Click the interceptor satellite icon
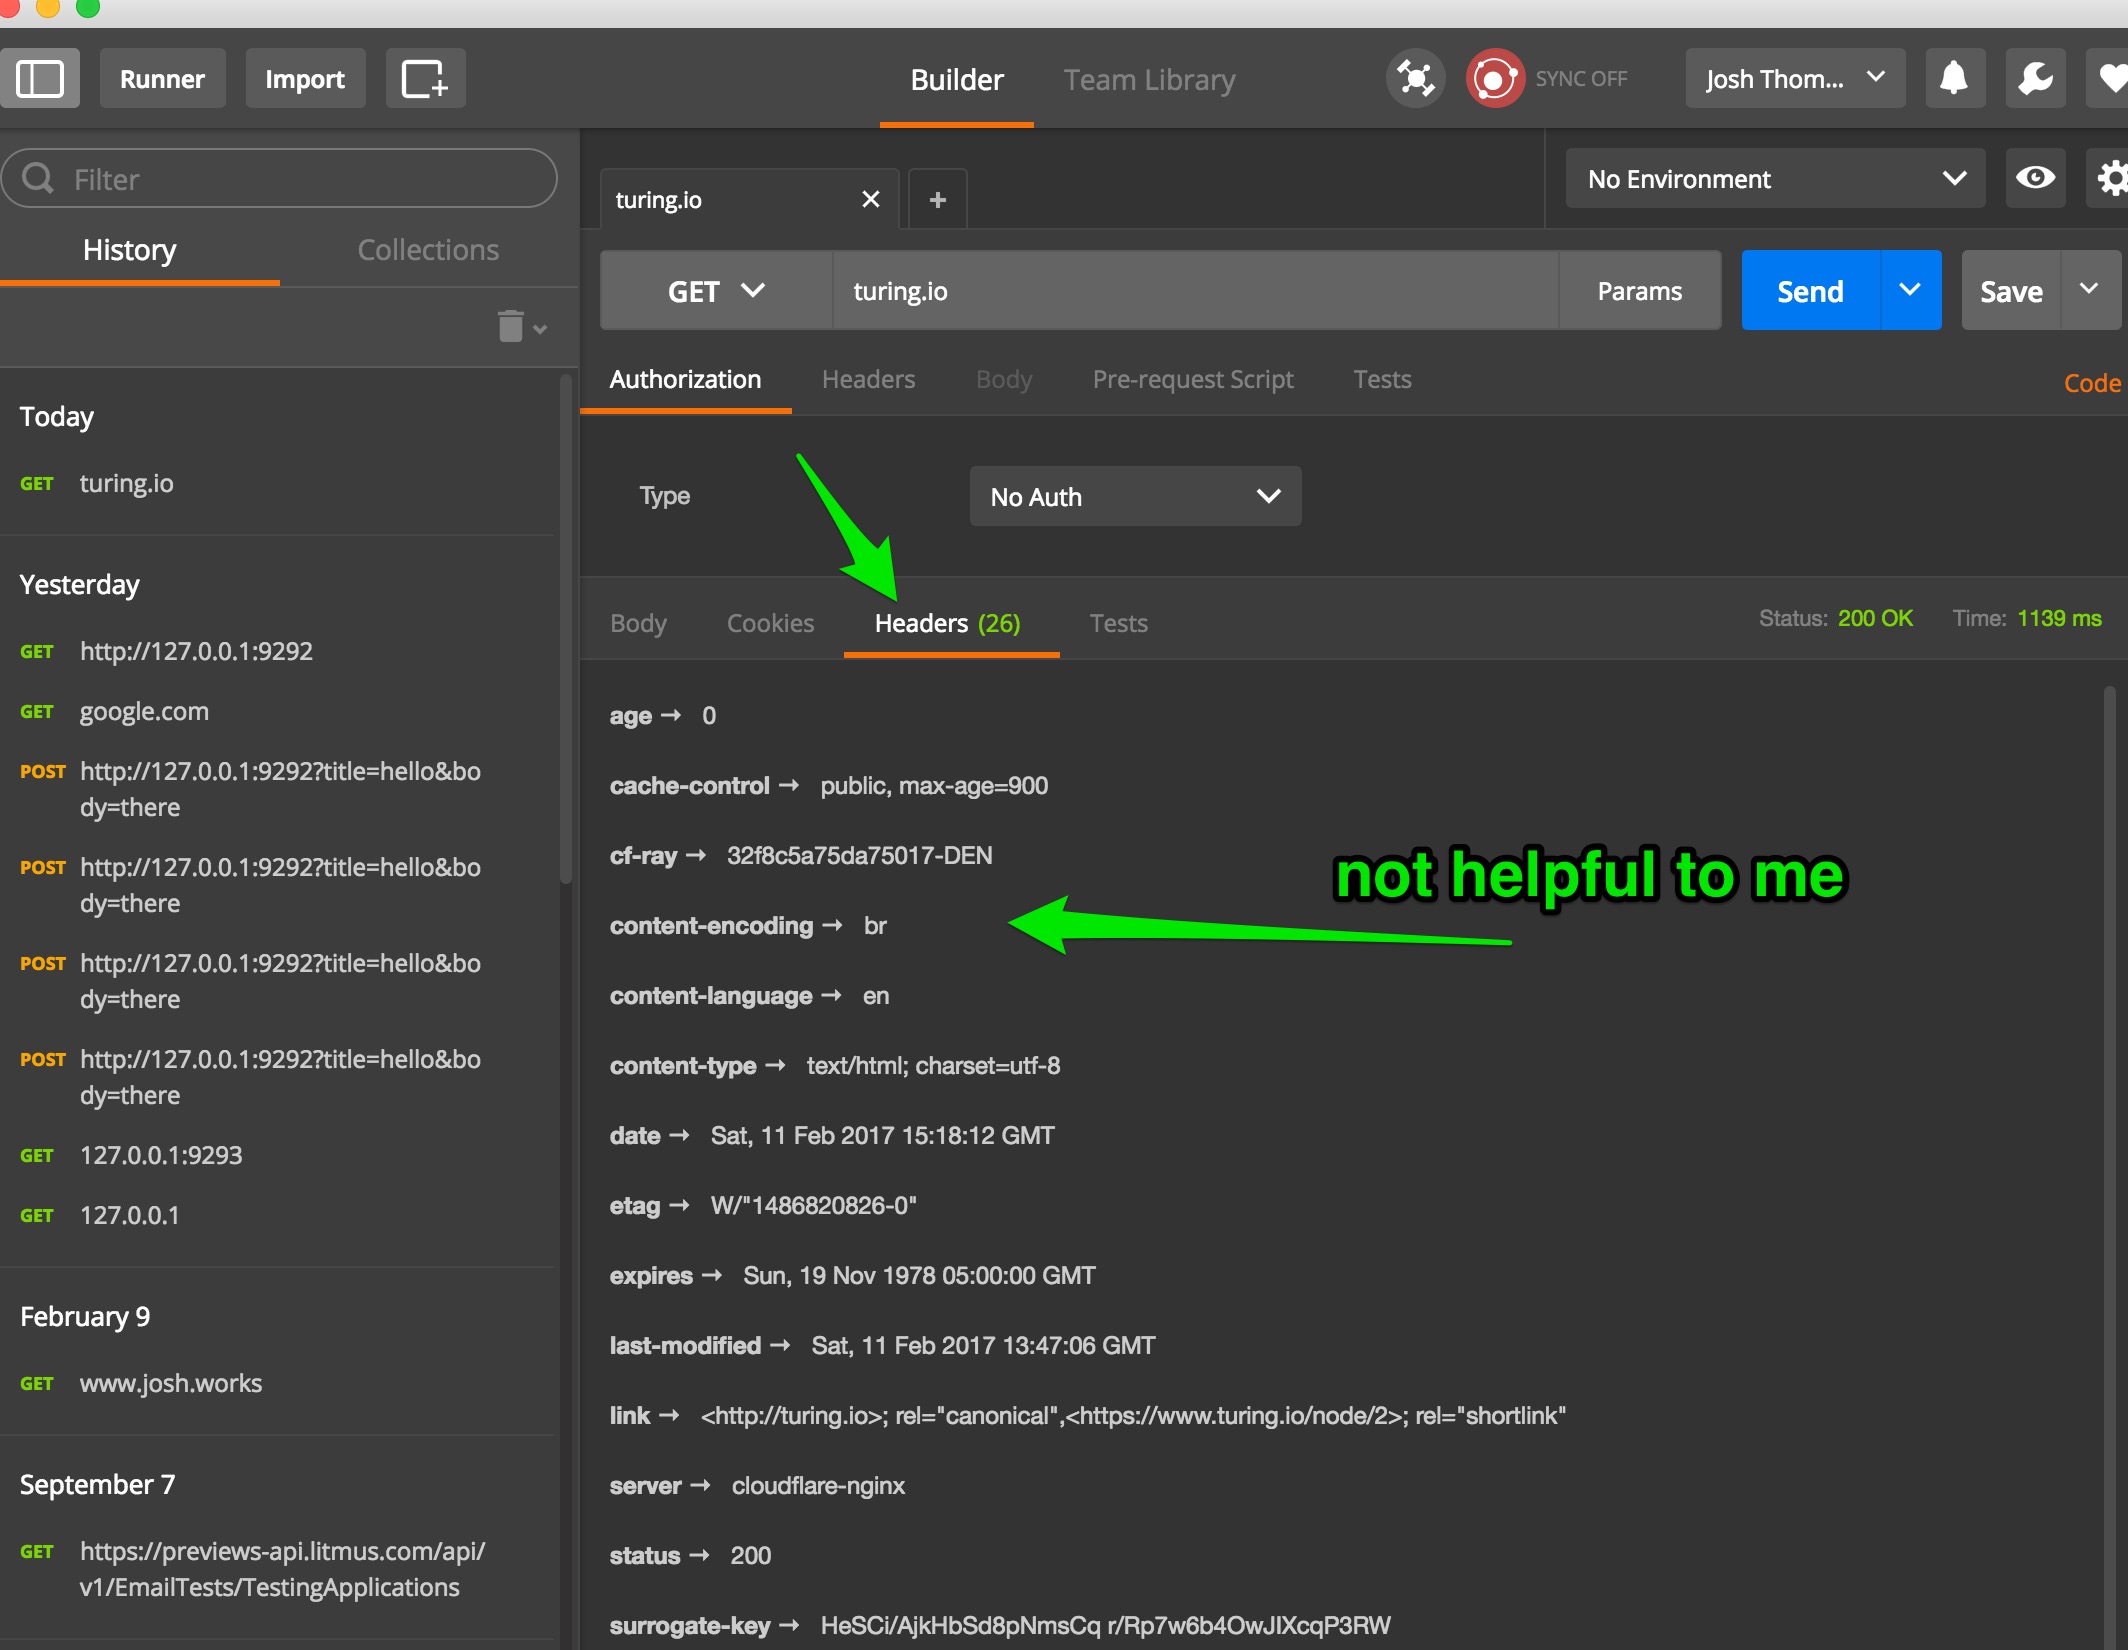This screenshot has height=1650, width=2128. [1415, 78]
